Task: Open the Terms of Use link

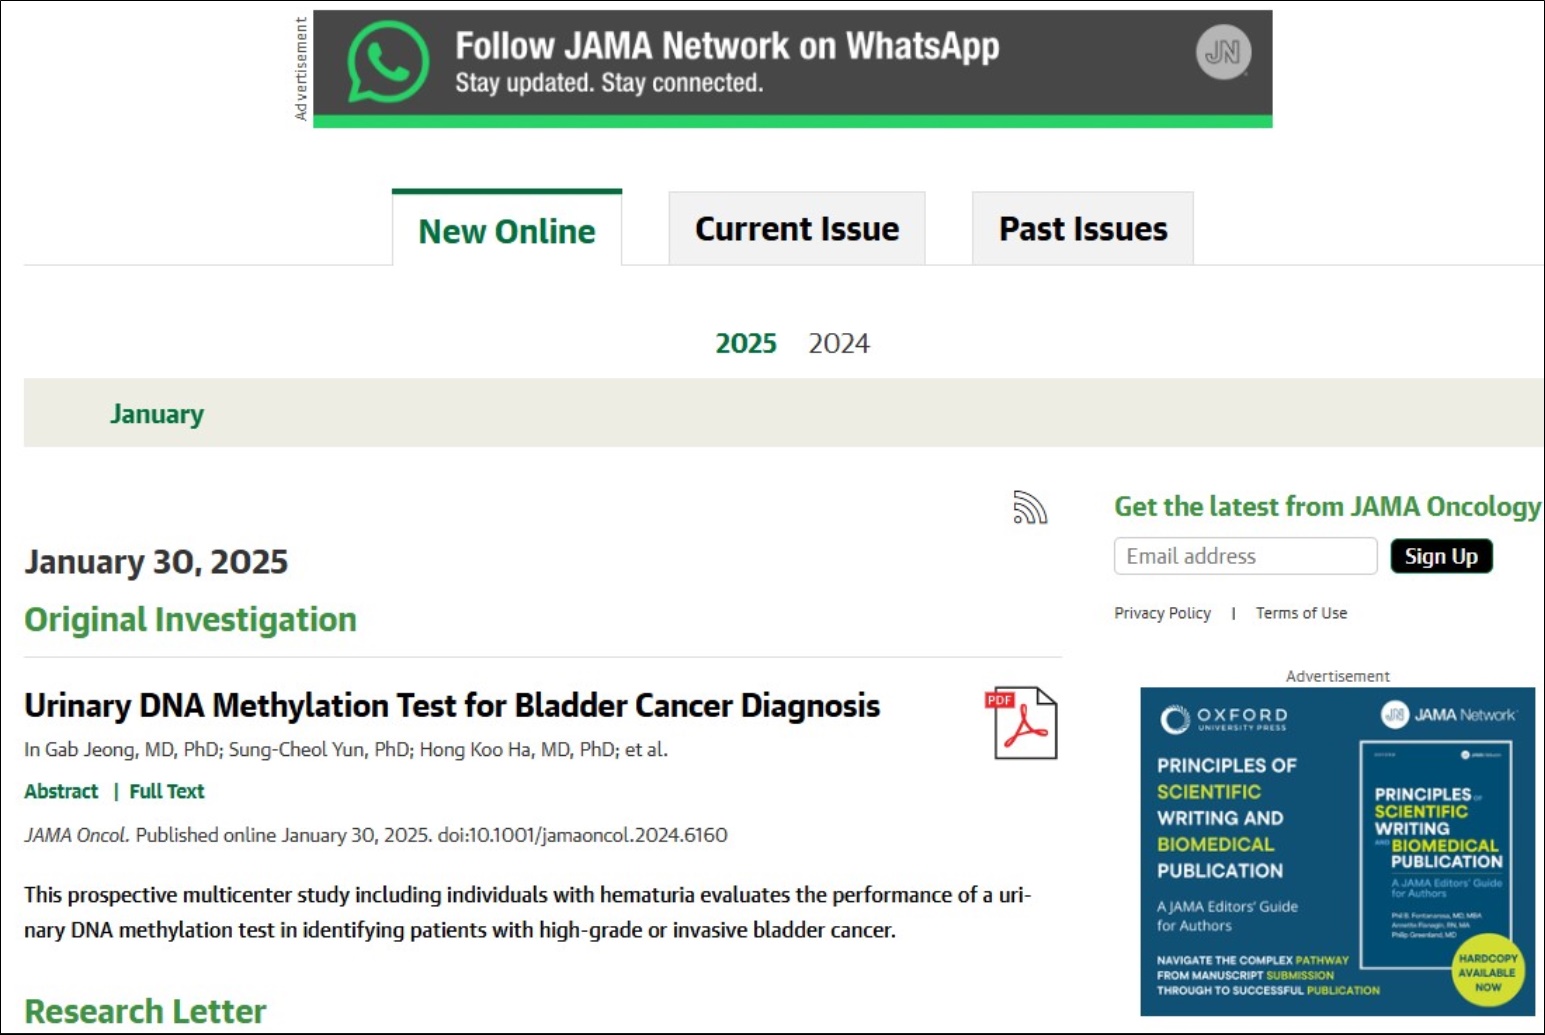Action: (1301, 613)
